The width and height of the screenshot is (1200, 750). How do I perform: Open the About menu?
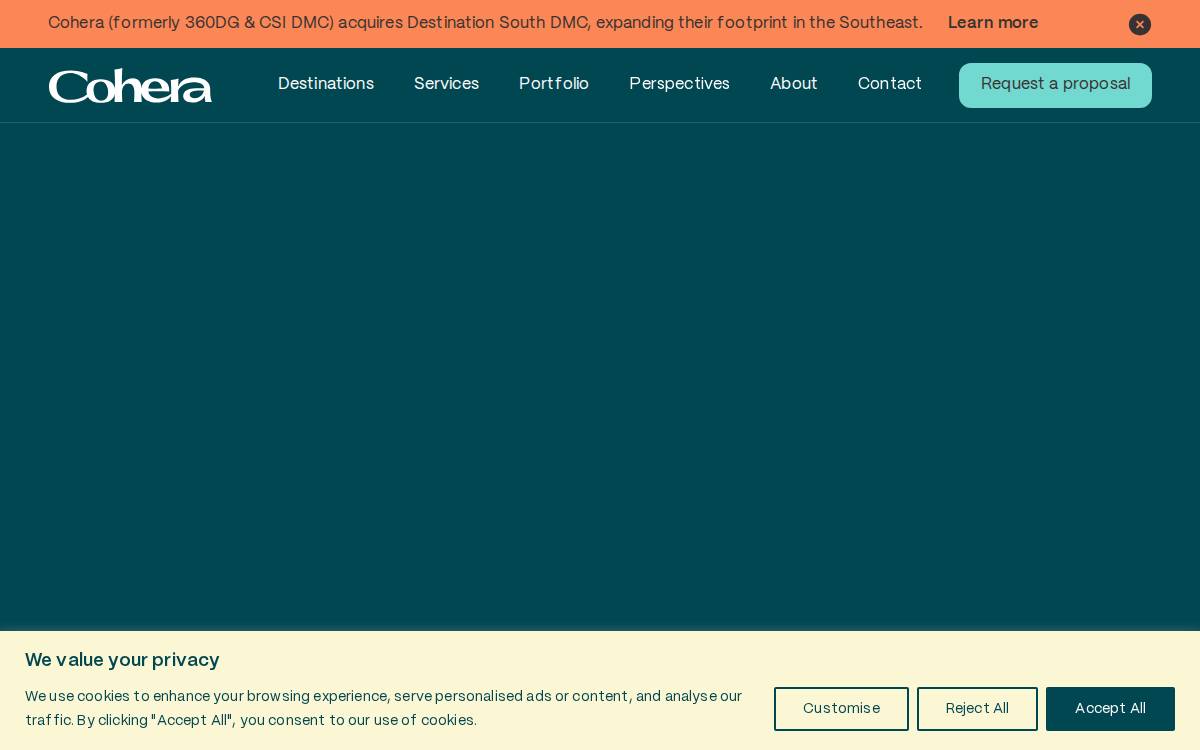(x=794, y=84)
